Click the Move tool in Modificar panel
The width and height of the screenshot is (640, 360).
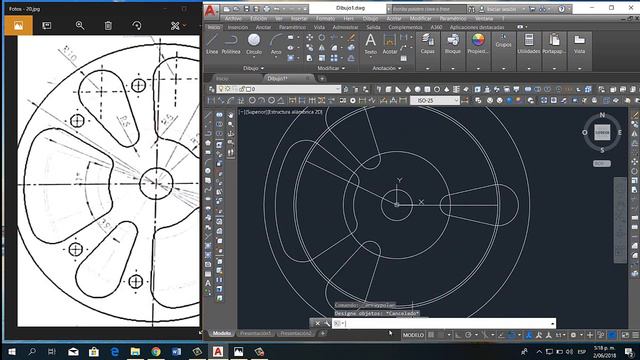click(x=309, y=38)
